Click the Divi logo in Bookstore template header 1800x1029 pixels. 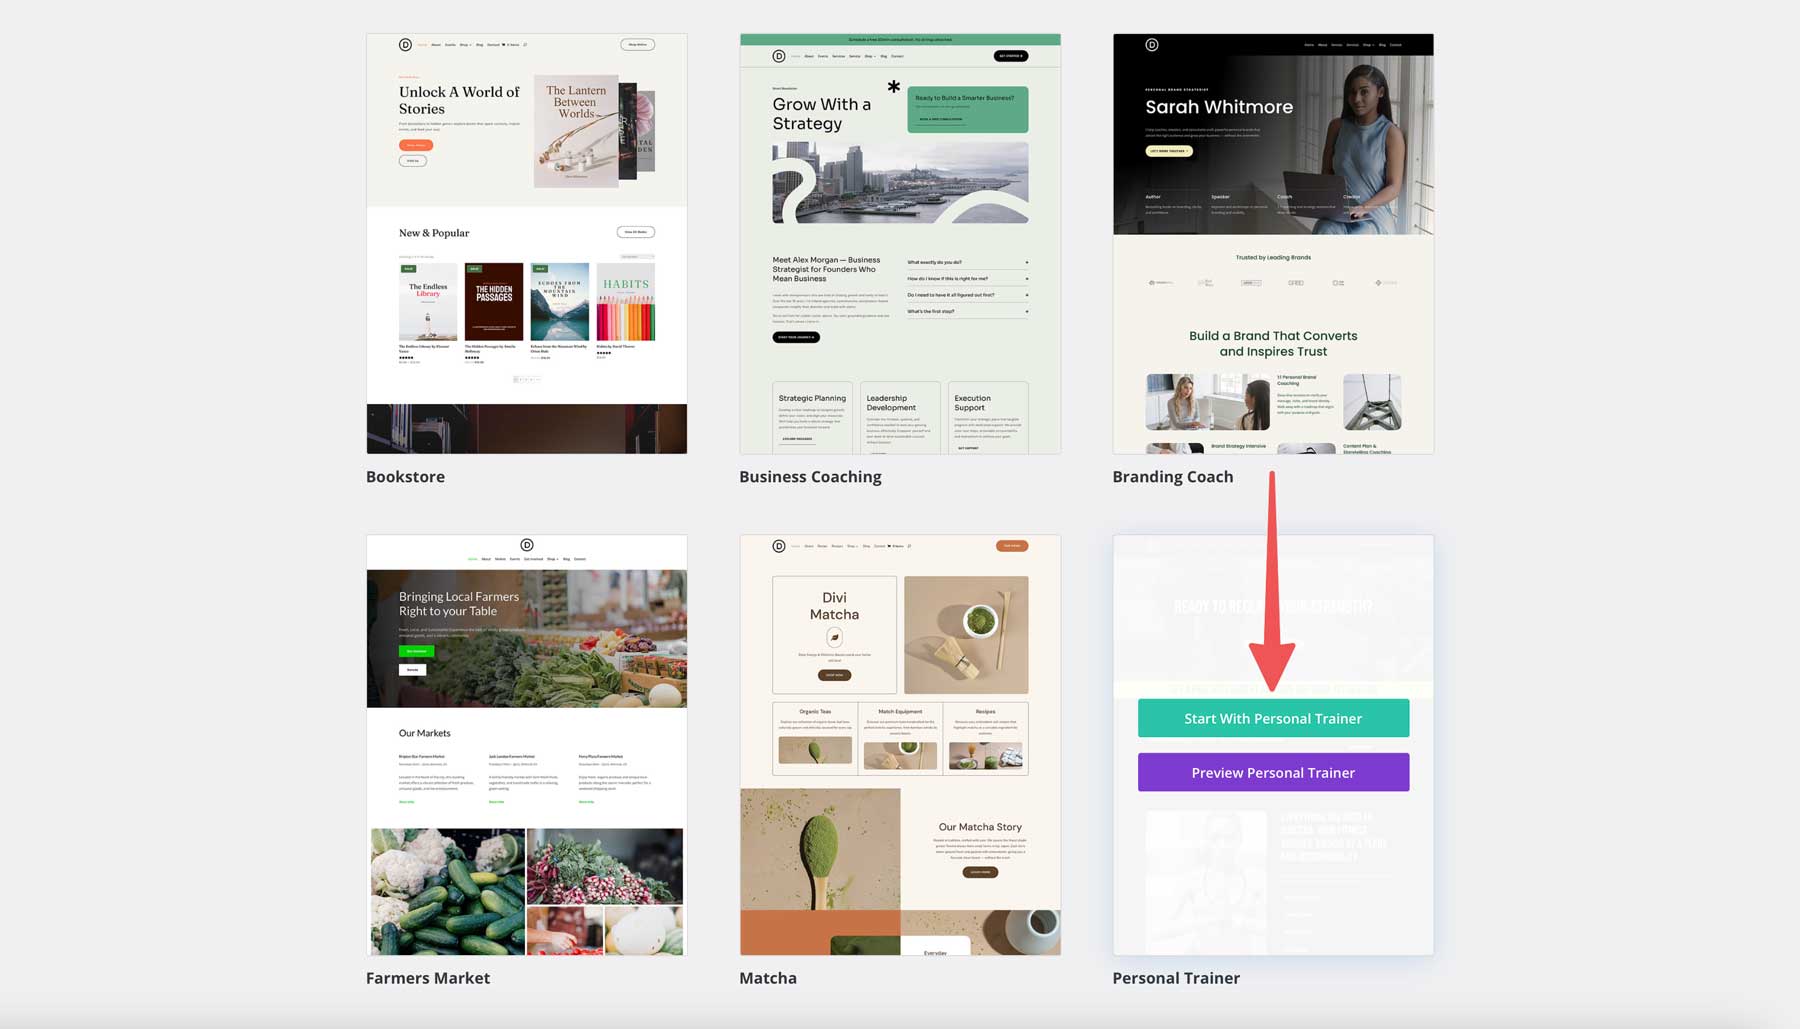[405, 45]
